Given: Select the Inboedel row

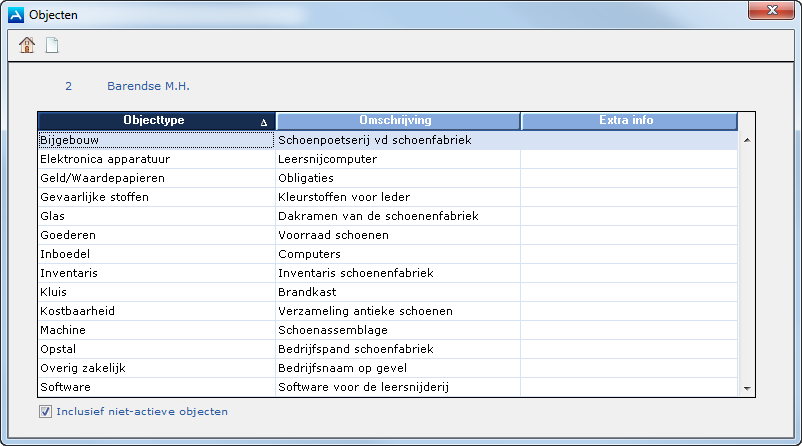Looking at the screenshot, I should [388, 254].
